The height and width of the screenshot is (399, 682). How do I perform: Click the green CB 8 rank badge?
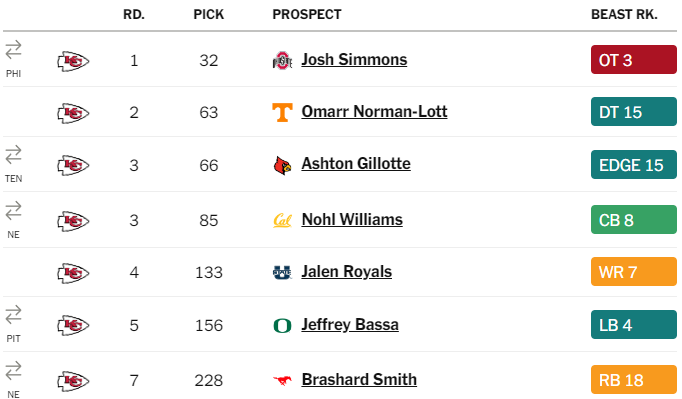(x=633, y=220)
